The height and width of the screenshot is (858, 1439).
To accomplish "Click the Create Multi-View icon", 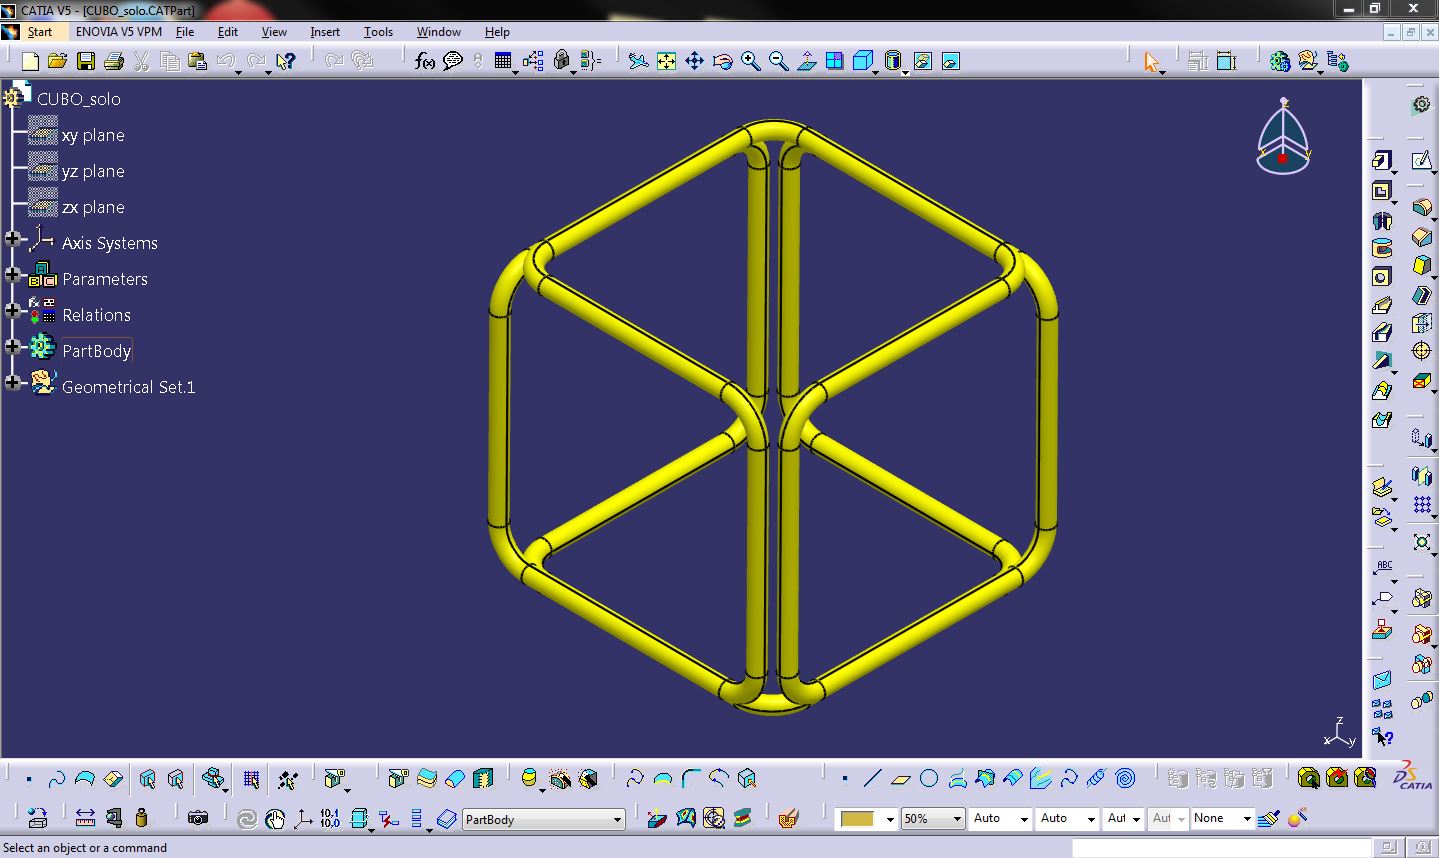I will point(834,61).
